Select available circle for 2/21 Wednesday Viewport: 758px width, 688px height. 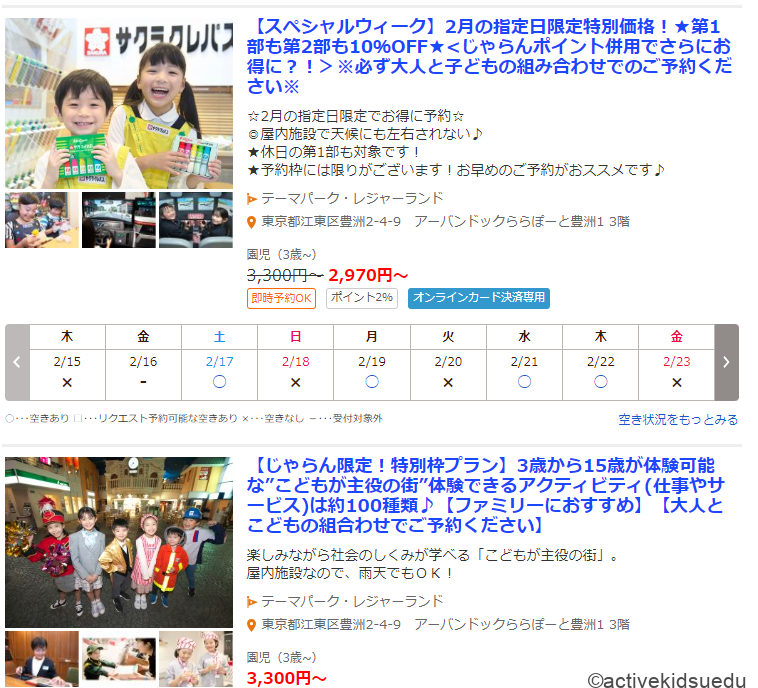[x=524, y=382]
